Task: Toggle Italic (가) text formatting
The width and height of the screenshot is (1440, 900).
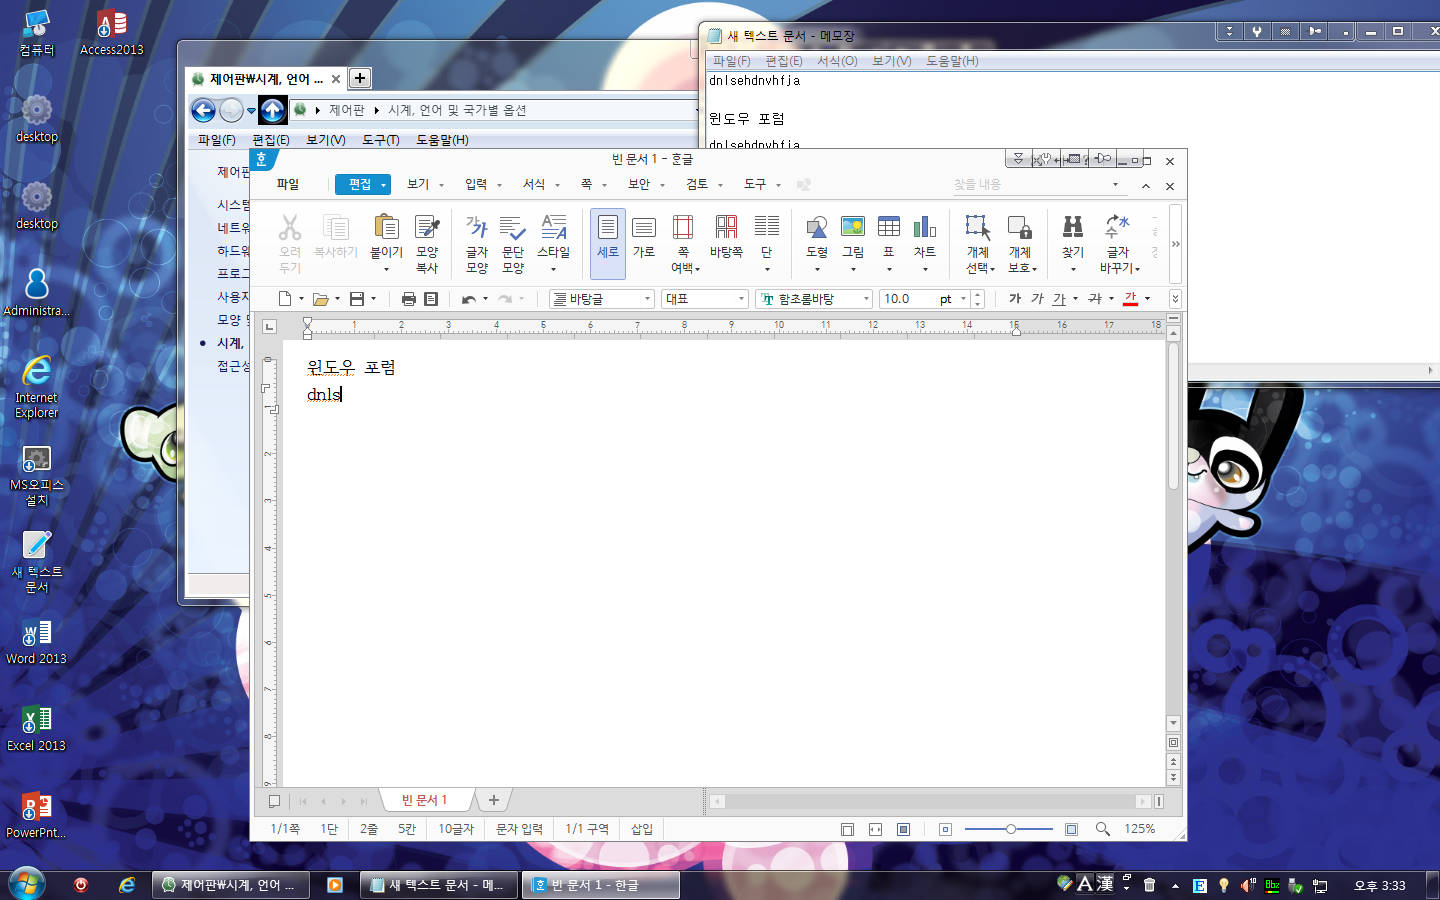Action: pyautogui.click(x=1037, y=299)
